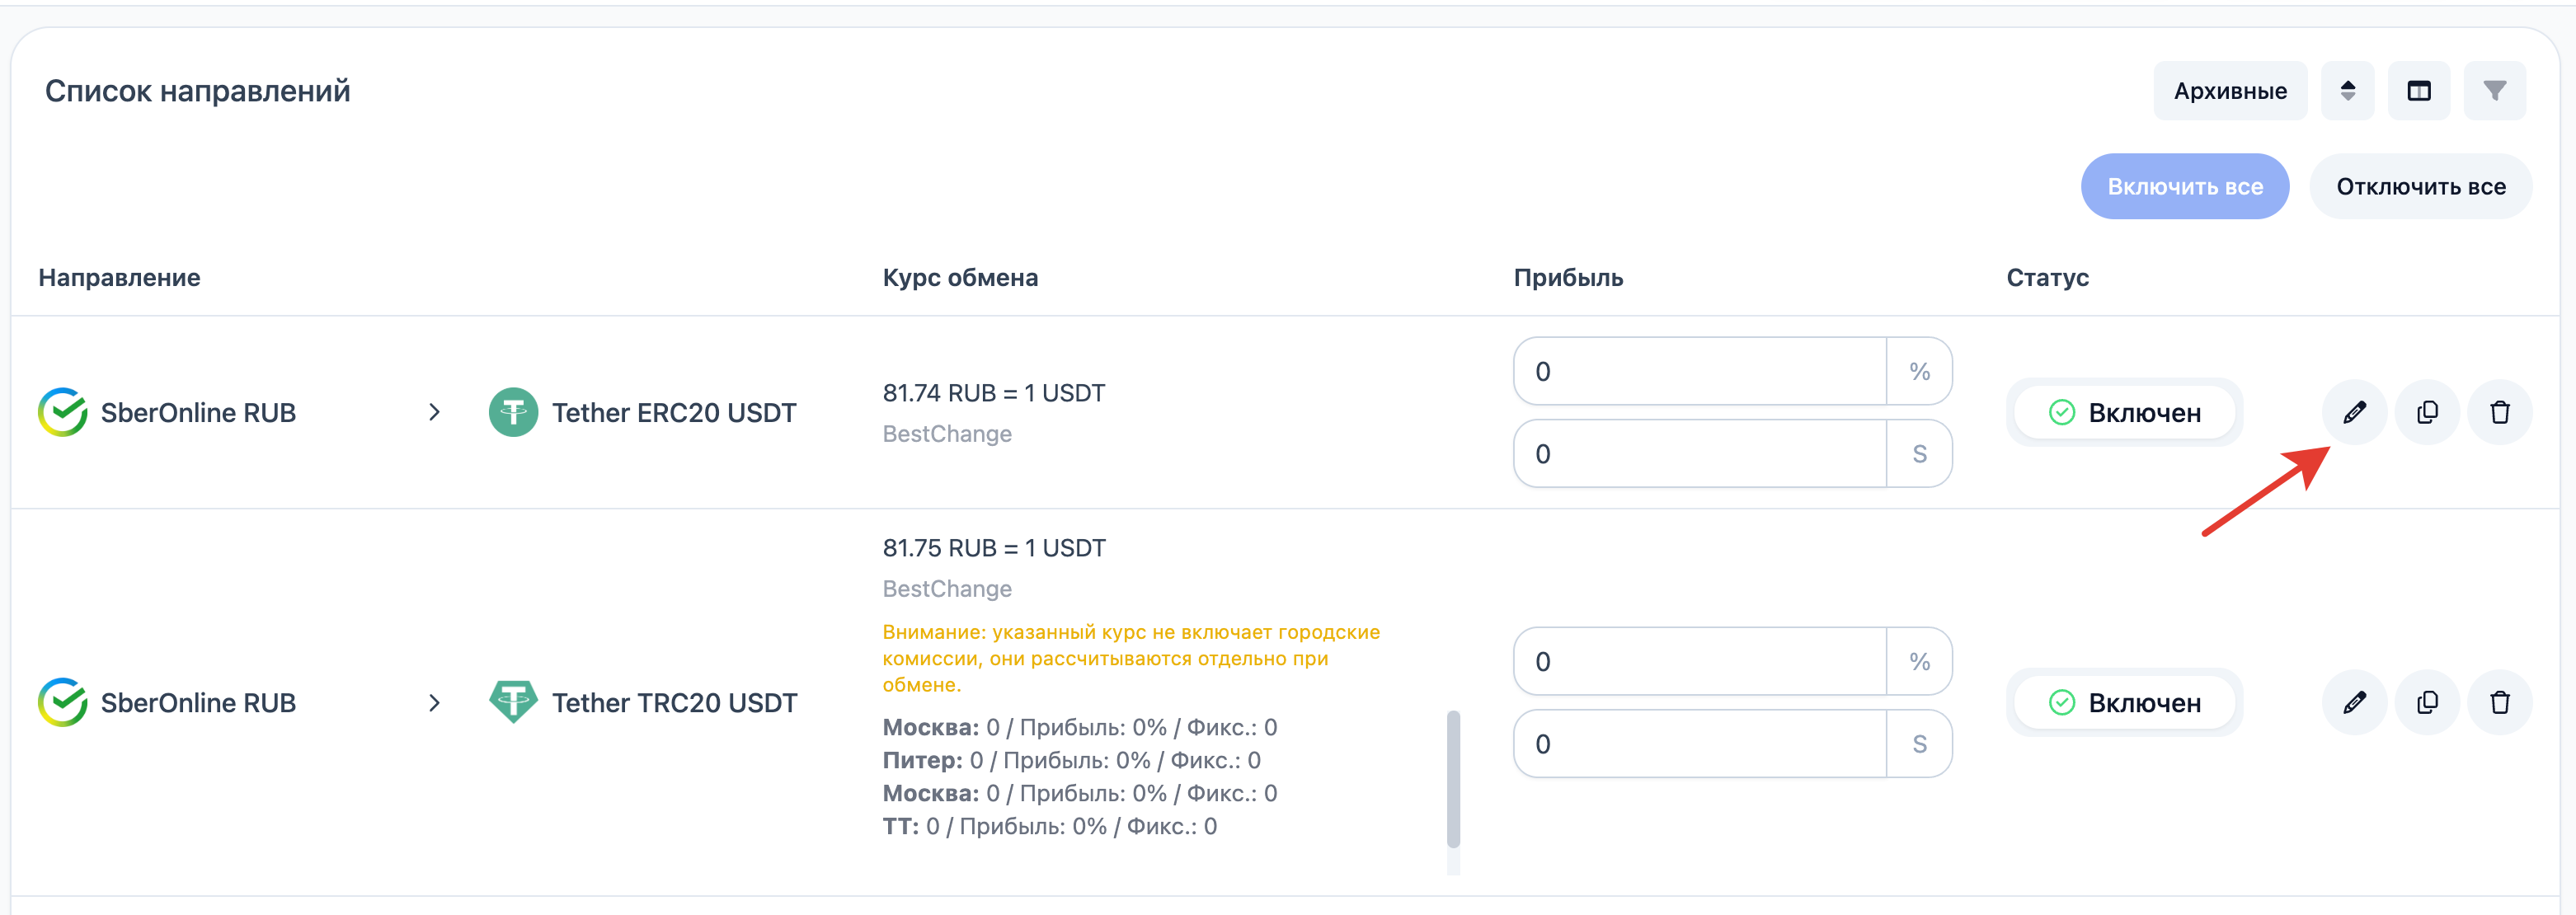Open the filter funnel icon
The width and height of the screenshot is (2576, 915).
[x=2494, y=91]
